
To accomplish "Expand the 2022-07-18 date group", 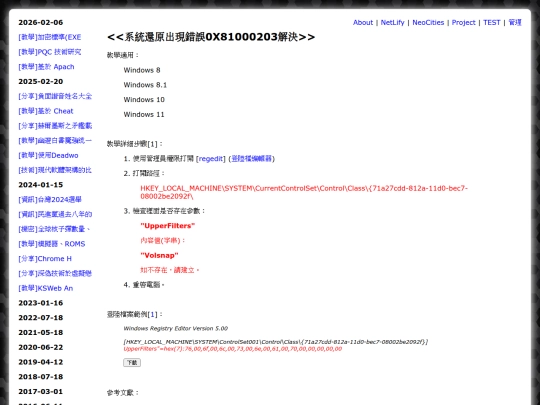I will click(x=41, y=318).
